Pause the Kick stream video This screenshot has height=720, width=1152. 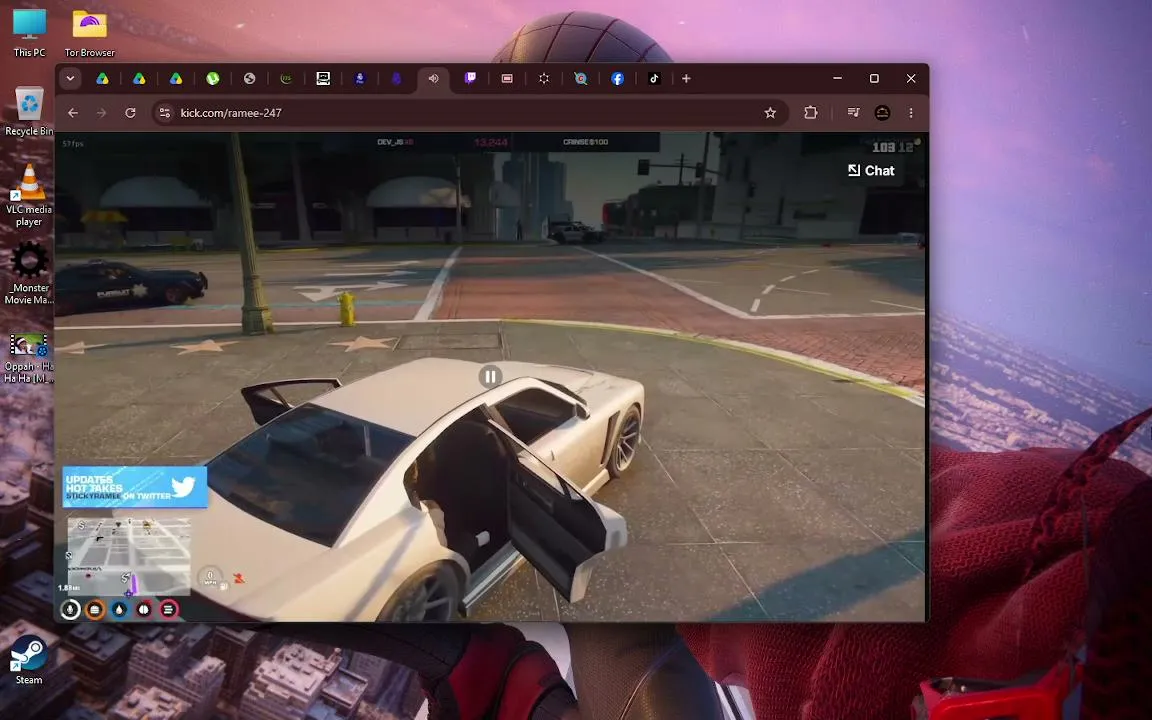pyautogui.click(x=490, y=376)
